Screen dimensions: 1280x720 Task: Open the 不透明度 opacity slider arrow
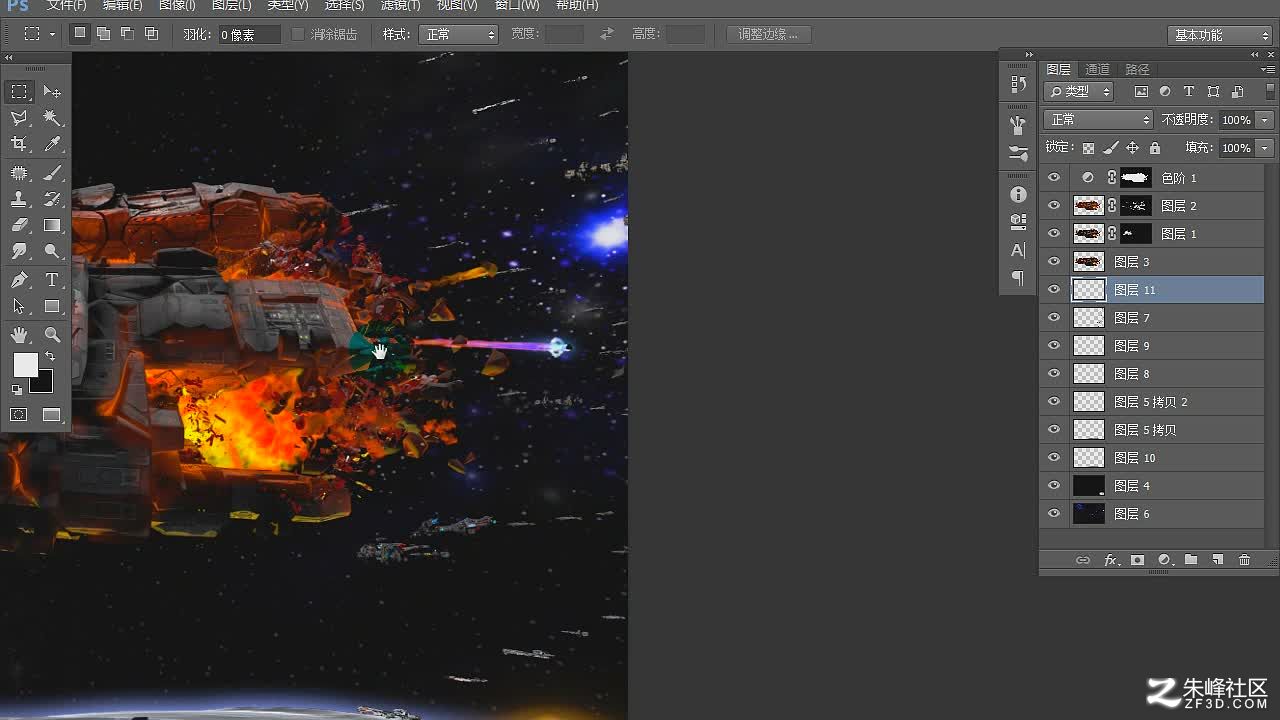point(1265,120)
